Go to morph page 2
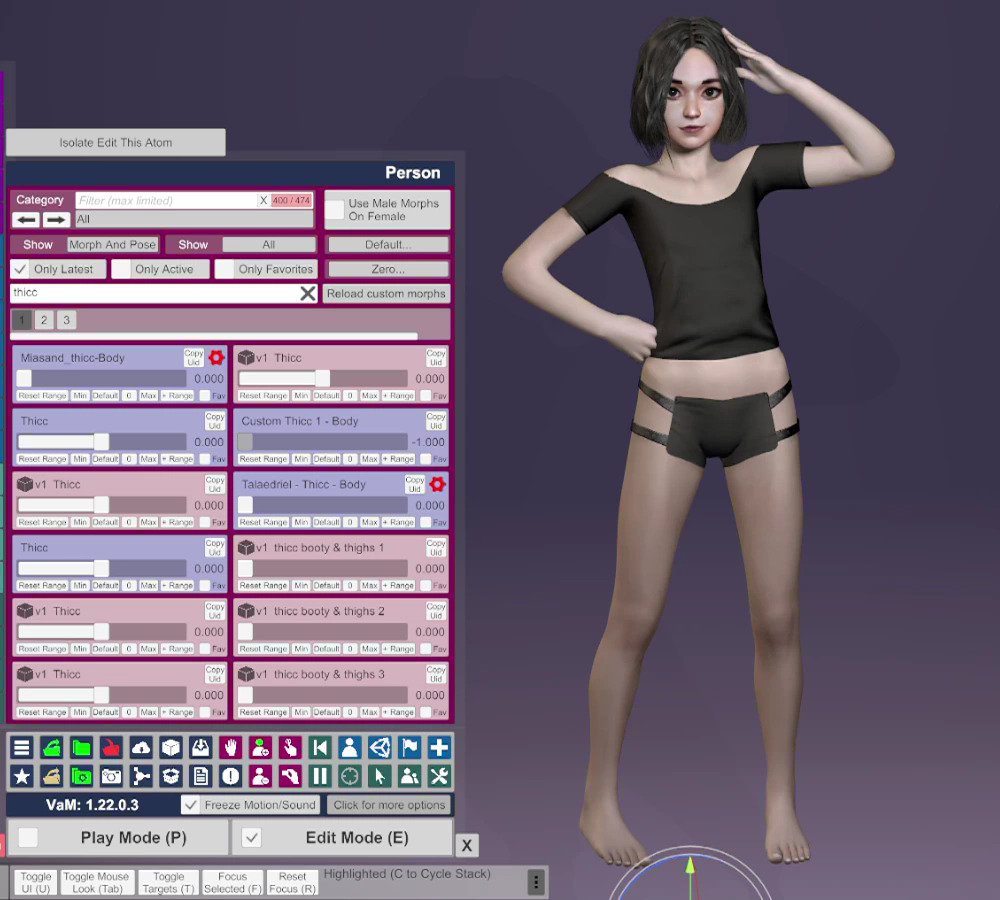Screen dimensions: 1000x900 (44, 320)
